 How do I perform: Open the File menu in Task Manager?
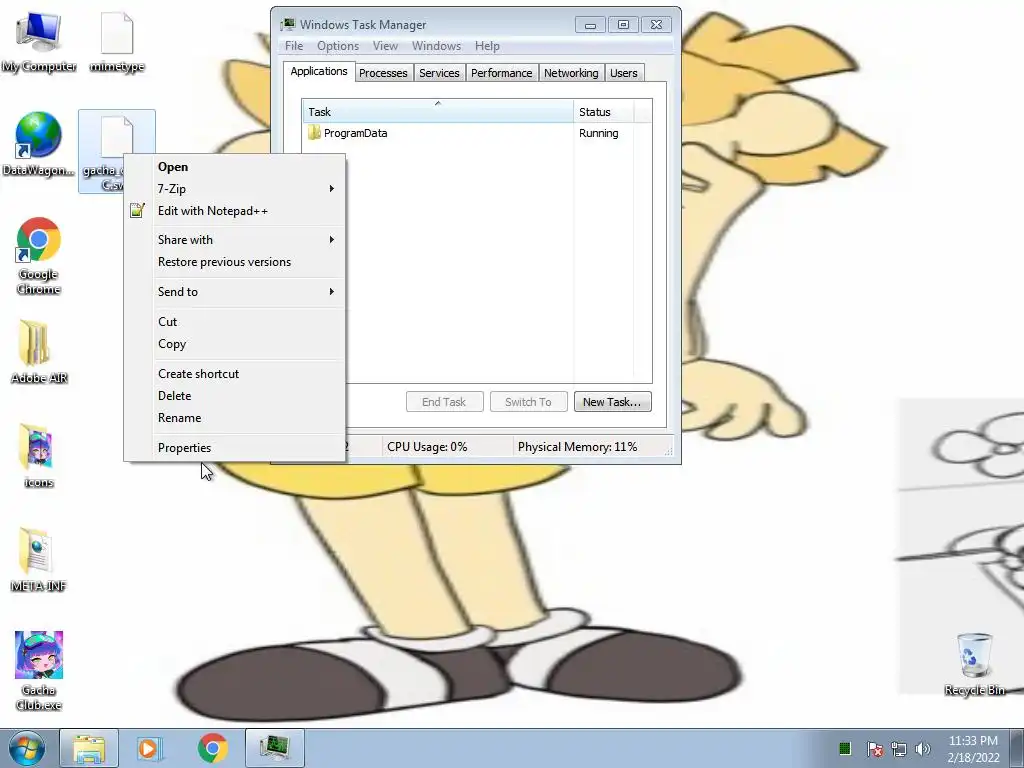click(294, 46)
